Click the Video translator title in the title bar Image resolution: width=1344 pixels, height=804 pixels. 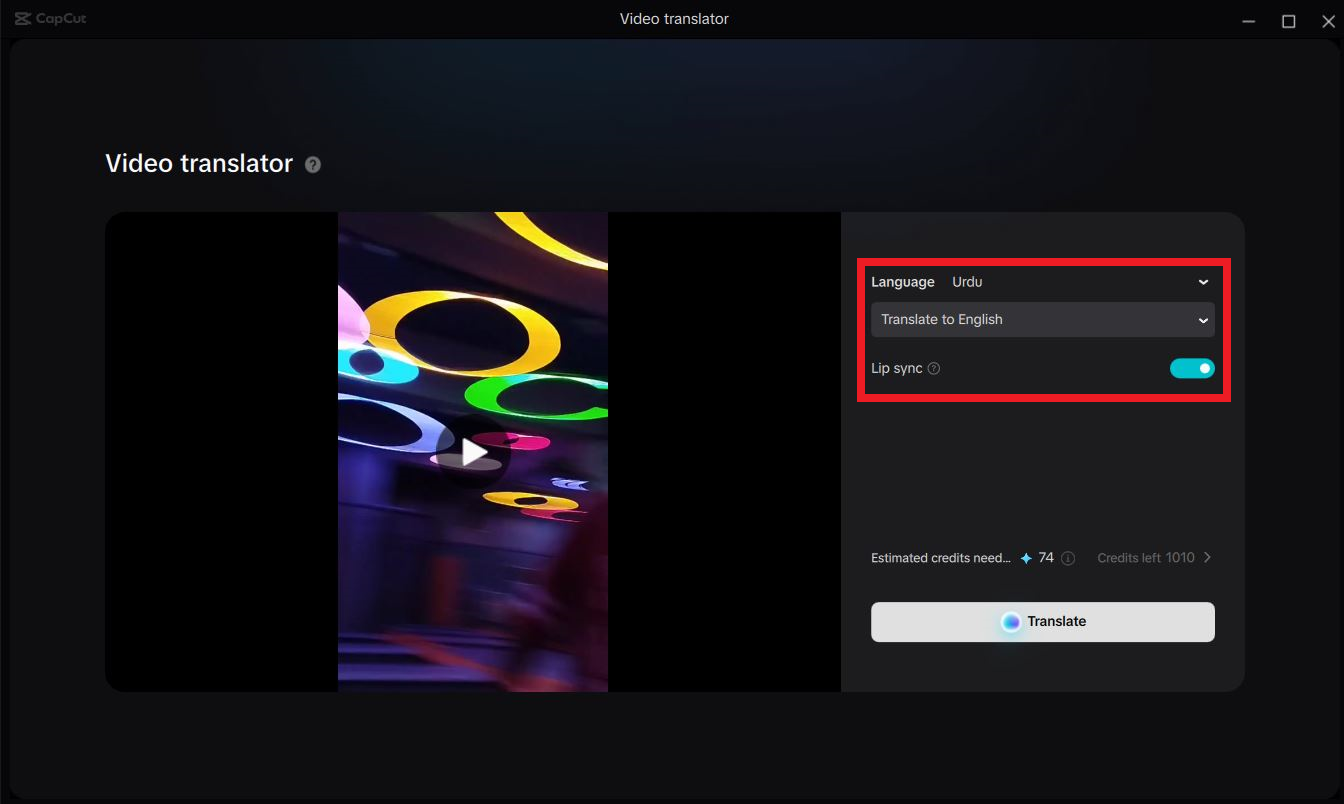click(673, 18)
